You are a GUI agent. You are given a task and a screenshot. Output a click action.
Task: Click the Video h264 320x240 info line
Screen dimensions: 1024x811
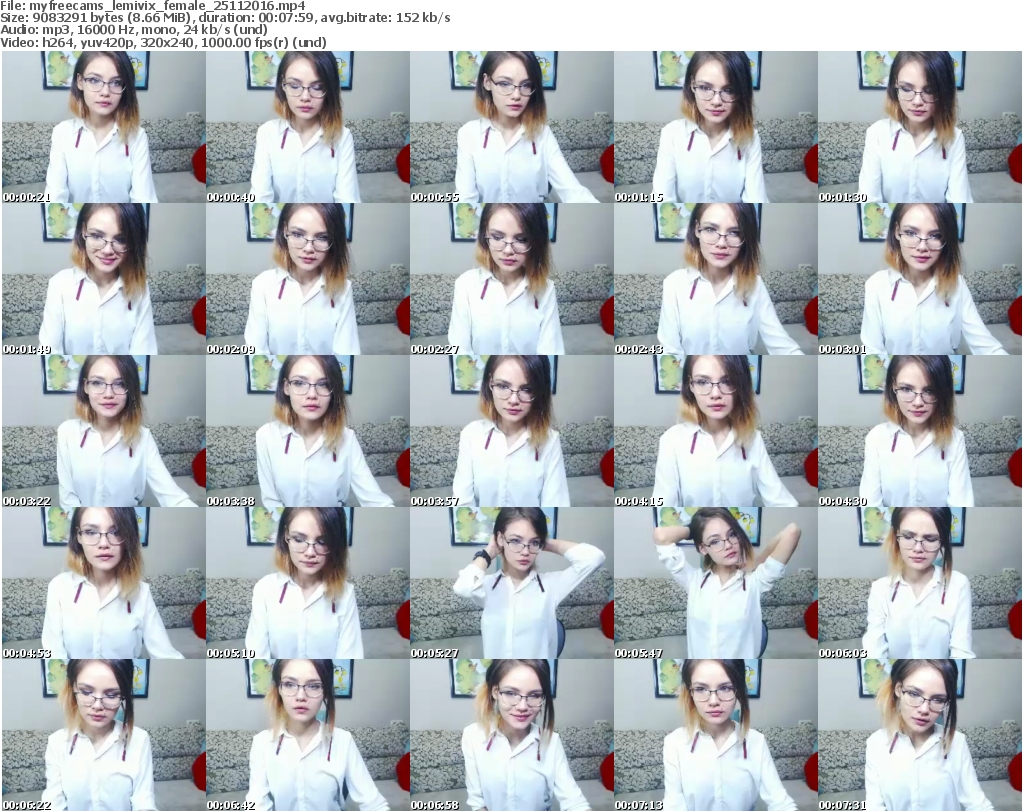coord(163,42)
